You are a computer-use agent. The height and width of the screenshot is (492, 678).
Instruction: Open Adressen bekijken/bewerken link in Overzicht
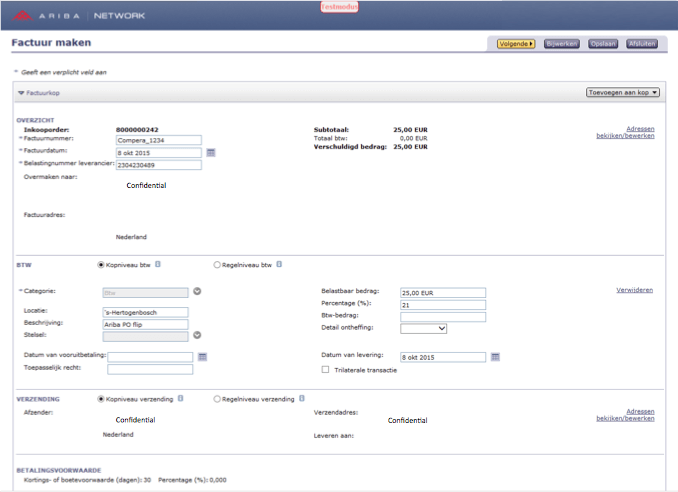[625, 132]
